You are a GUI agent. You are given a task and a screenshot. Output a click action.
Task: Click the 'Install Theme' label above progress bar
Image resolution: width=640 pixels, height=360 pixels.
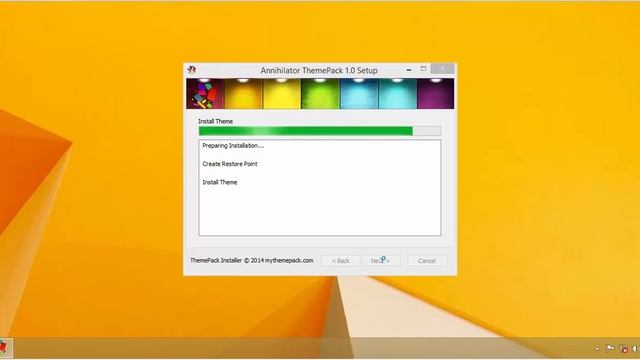(216, 121)
